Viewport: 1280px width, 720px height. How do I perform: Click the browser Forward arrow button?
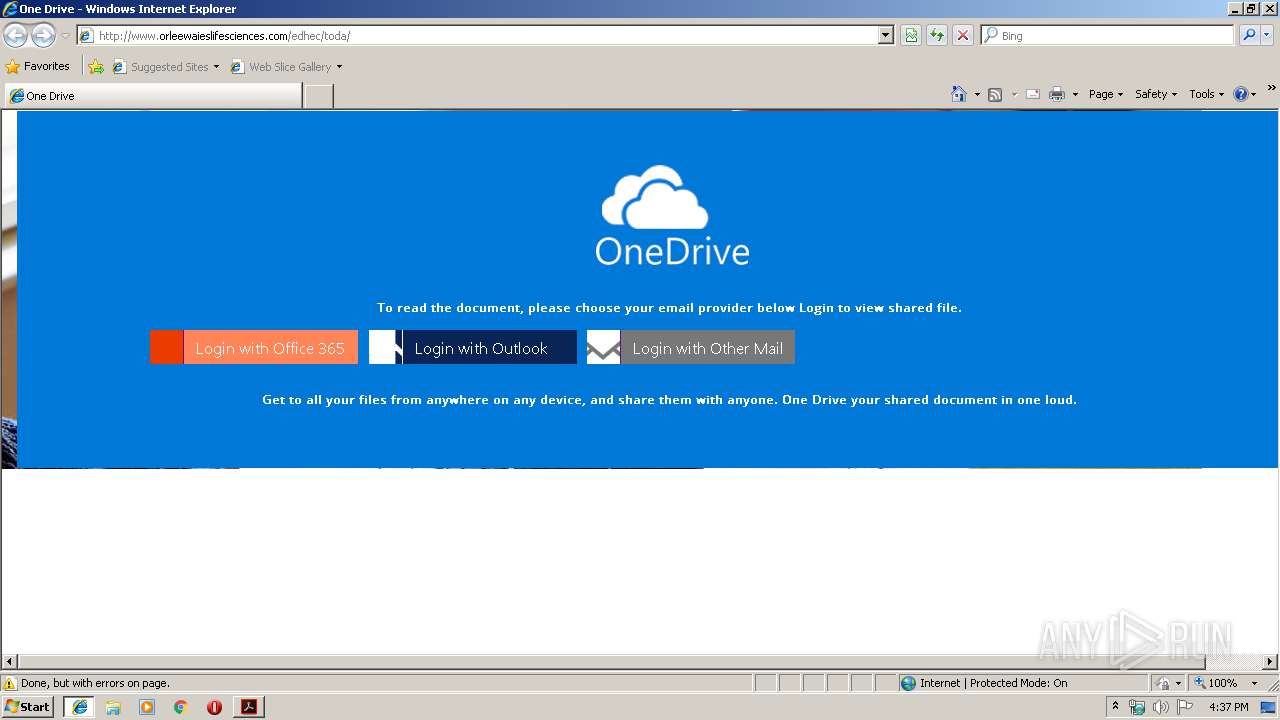pyautogui.click(x=43, y=36)
